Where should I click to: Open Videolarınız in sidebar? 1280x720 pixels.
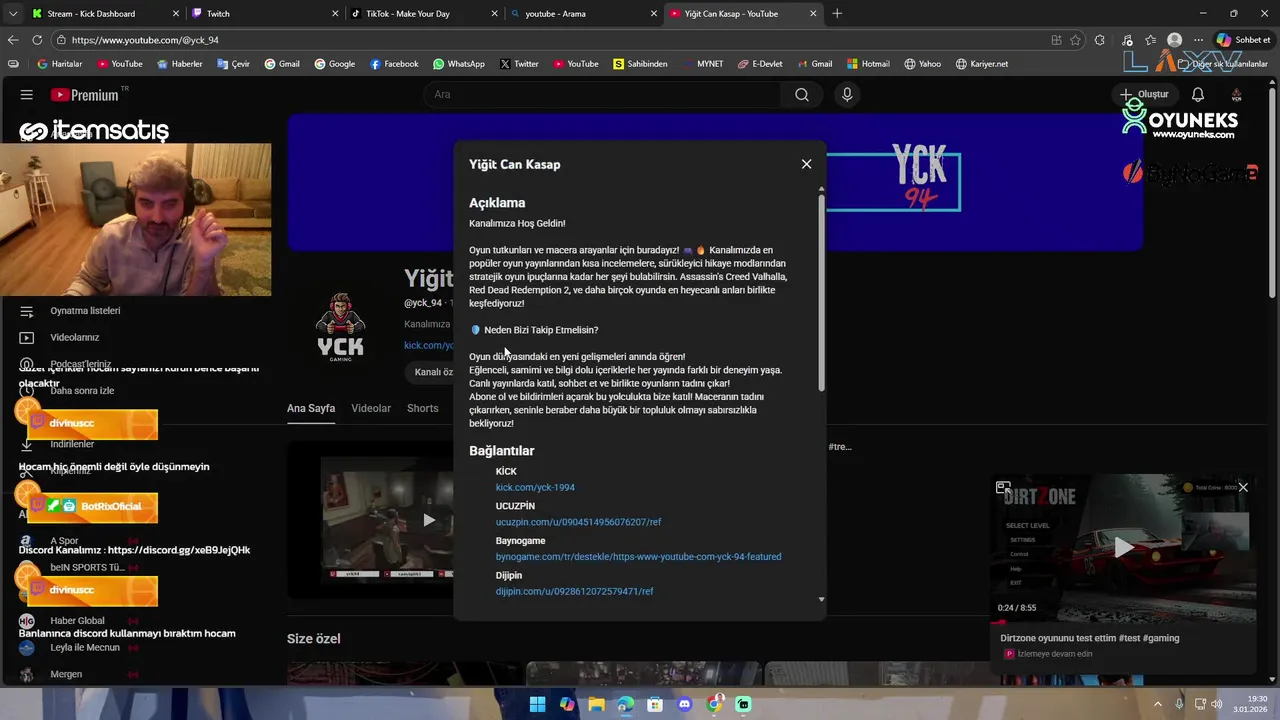coord(75,338)
